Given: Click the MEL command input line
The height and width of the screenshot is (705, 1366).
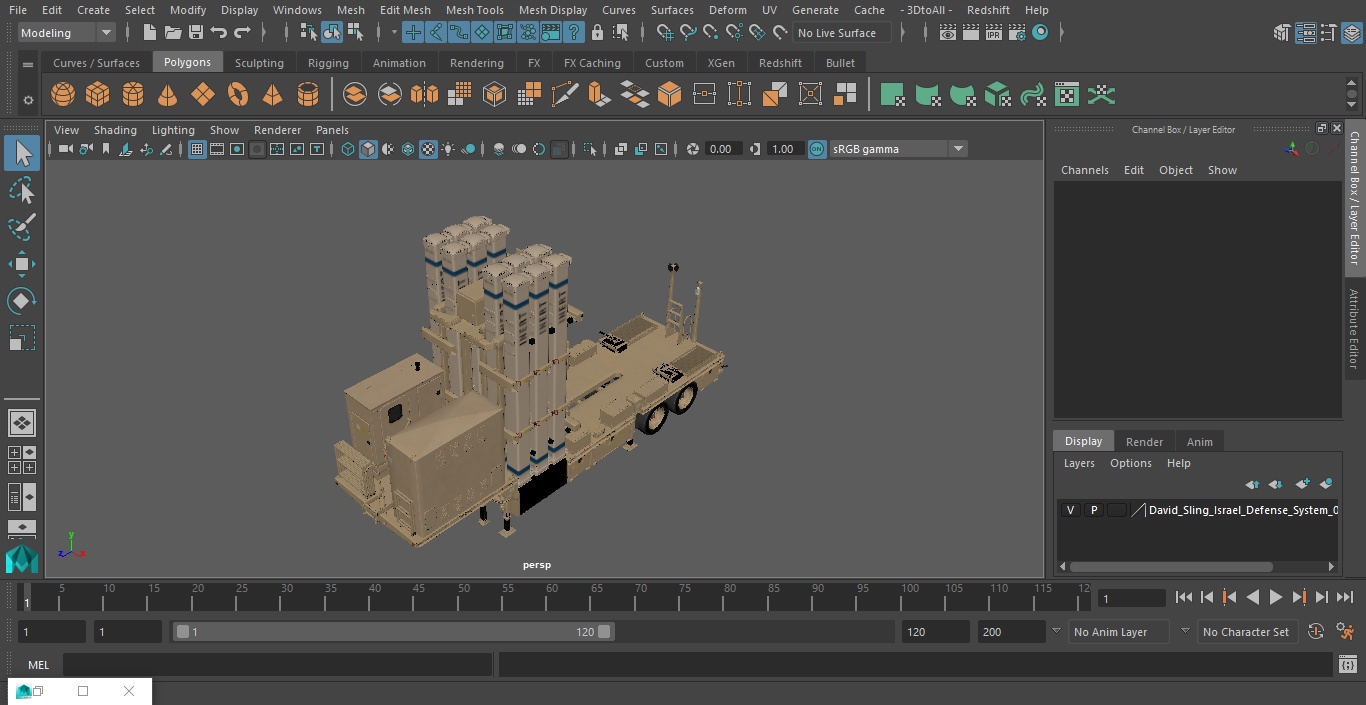Looking at the screenshot, I should pyautogui.click(x=277, y=665).
